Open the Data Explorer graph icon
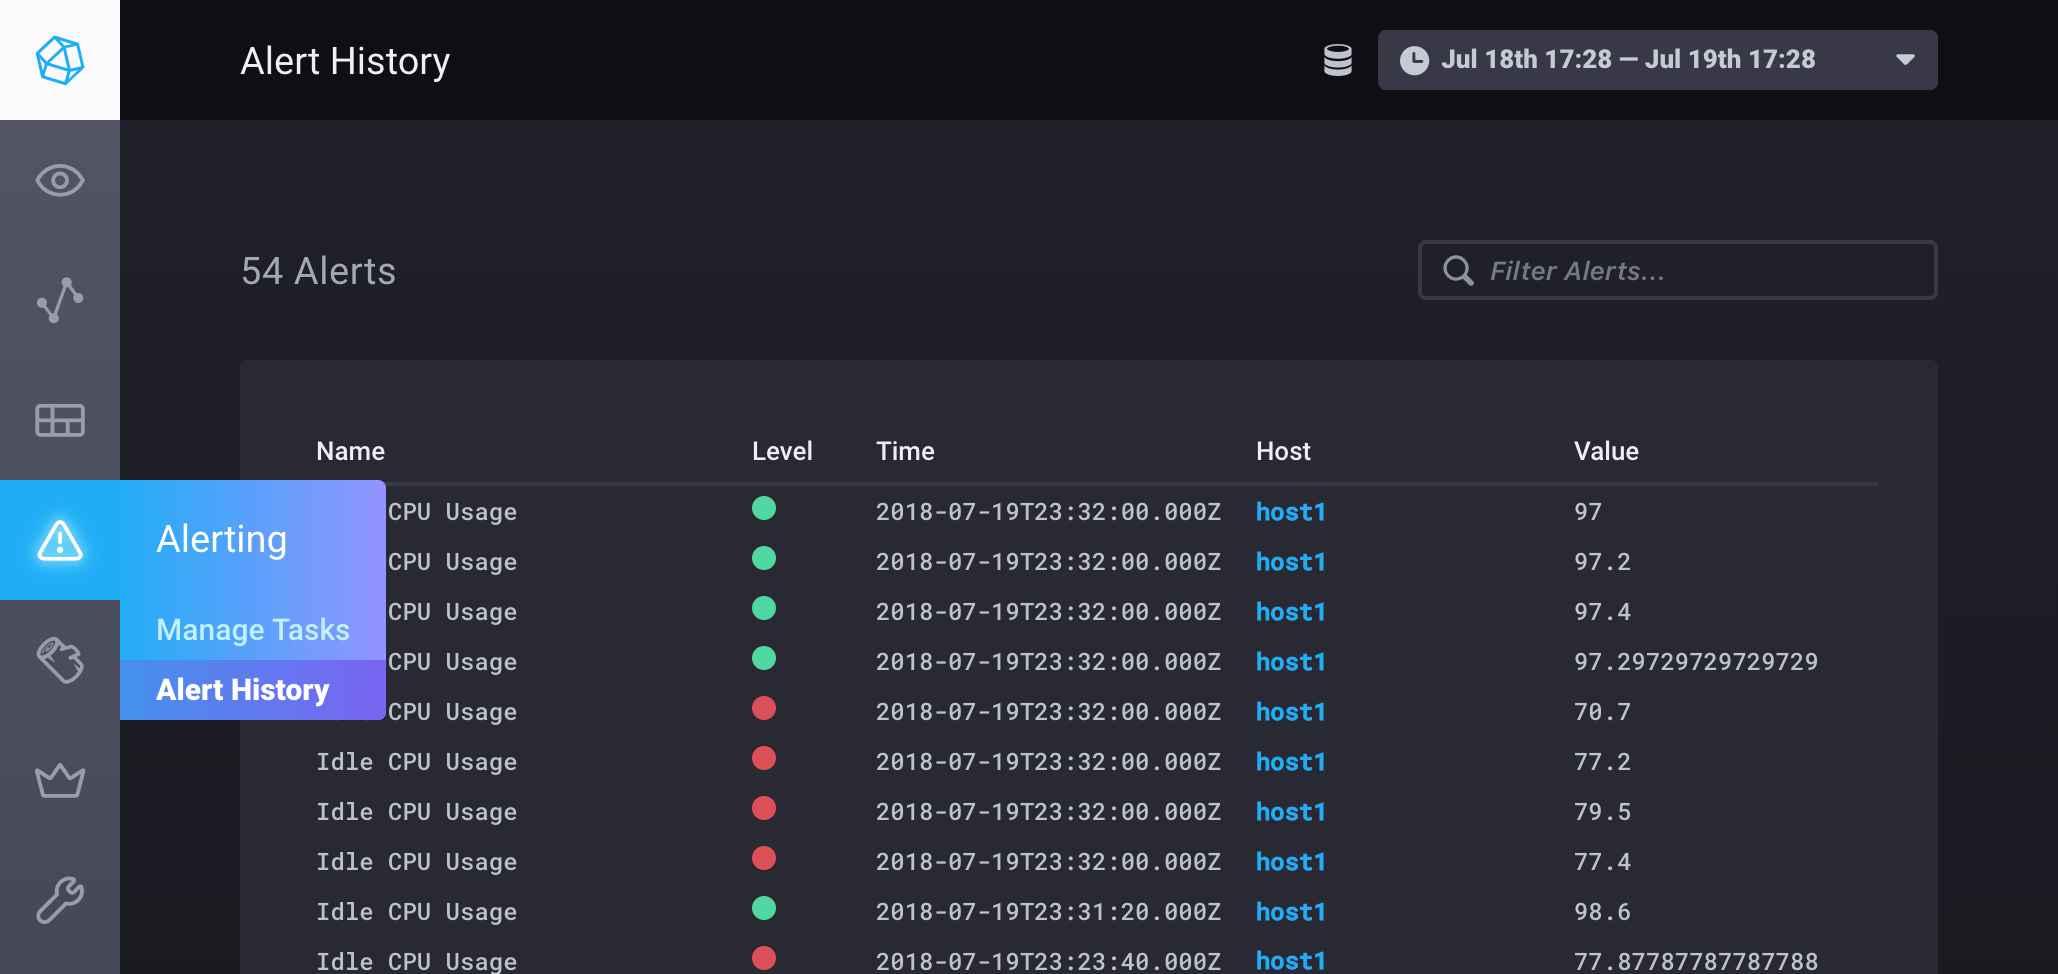2058x974 pixels. (x=60, y=300)
